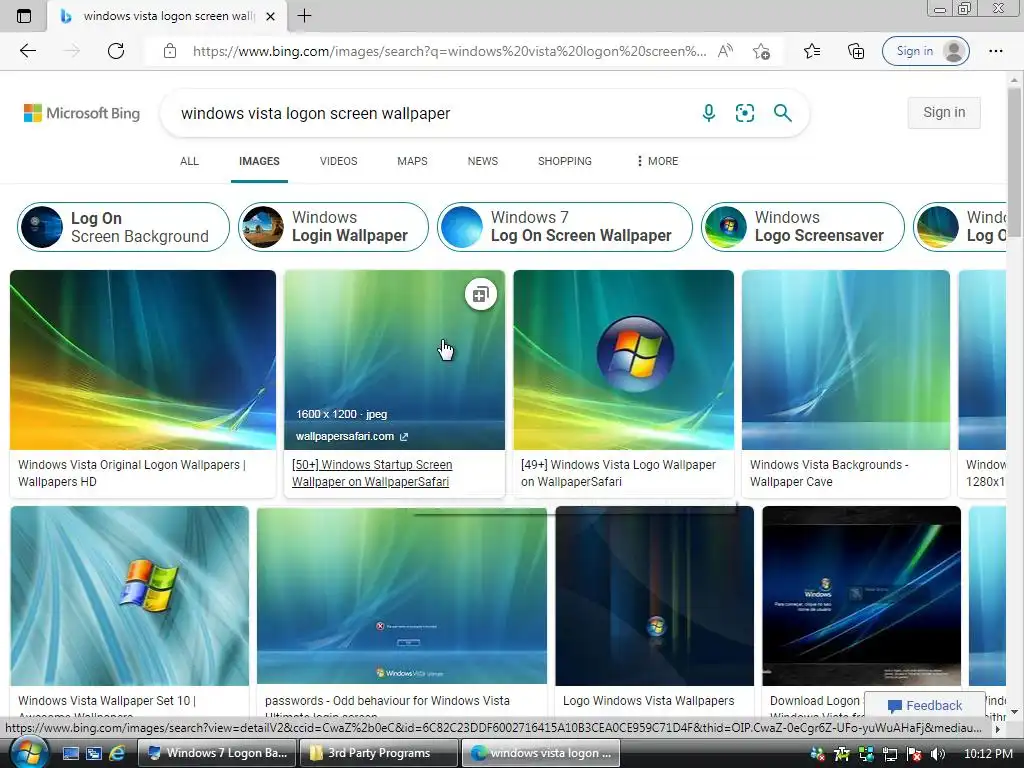Save image to collection icon on thumbnail
The image size is (1024, 768).
point(481,295)
